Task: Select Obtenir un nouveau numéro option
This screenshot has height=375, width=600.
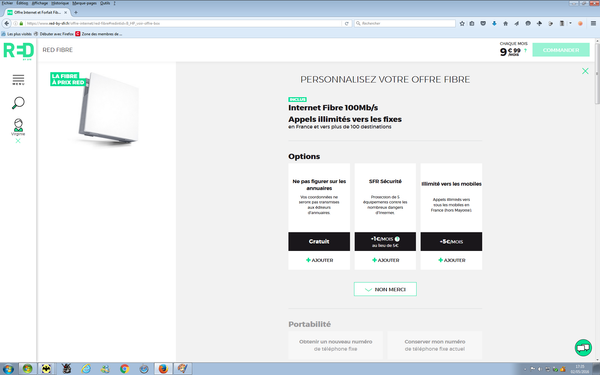Action: click(336, 345)
